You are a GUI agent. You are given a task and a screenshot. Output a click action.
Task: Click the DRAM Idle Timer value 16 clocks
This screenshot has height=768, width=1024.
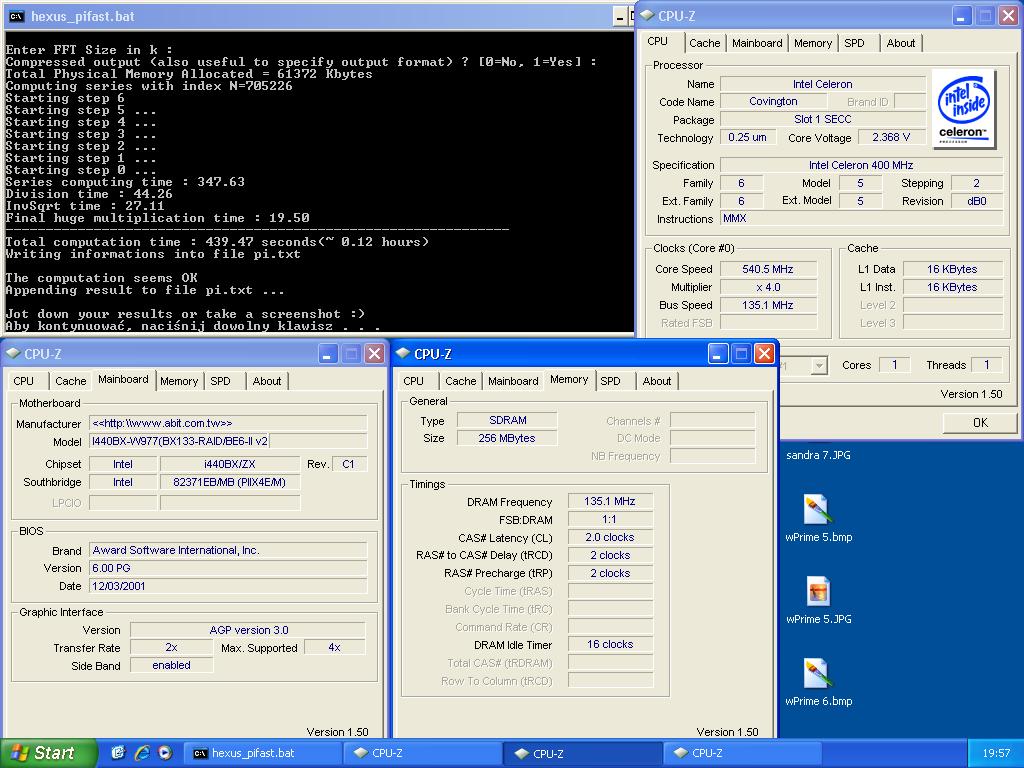coord(610,645)
